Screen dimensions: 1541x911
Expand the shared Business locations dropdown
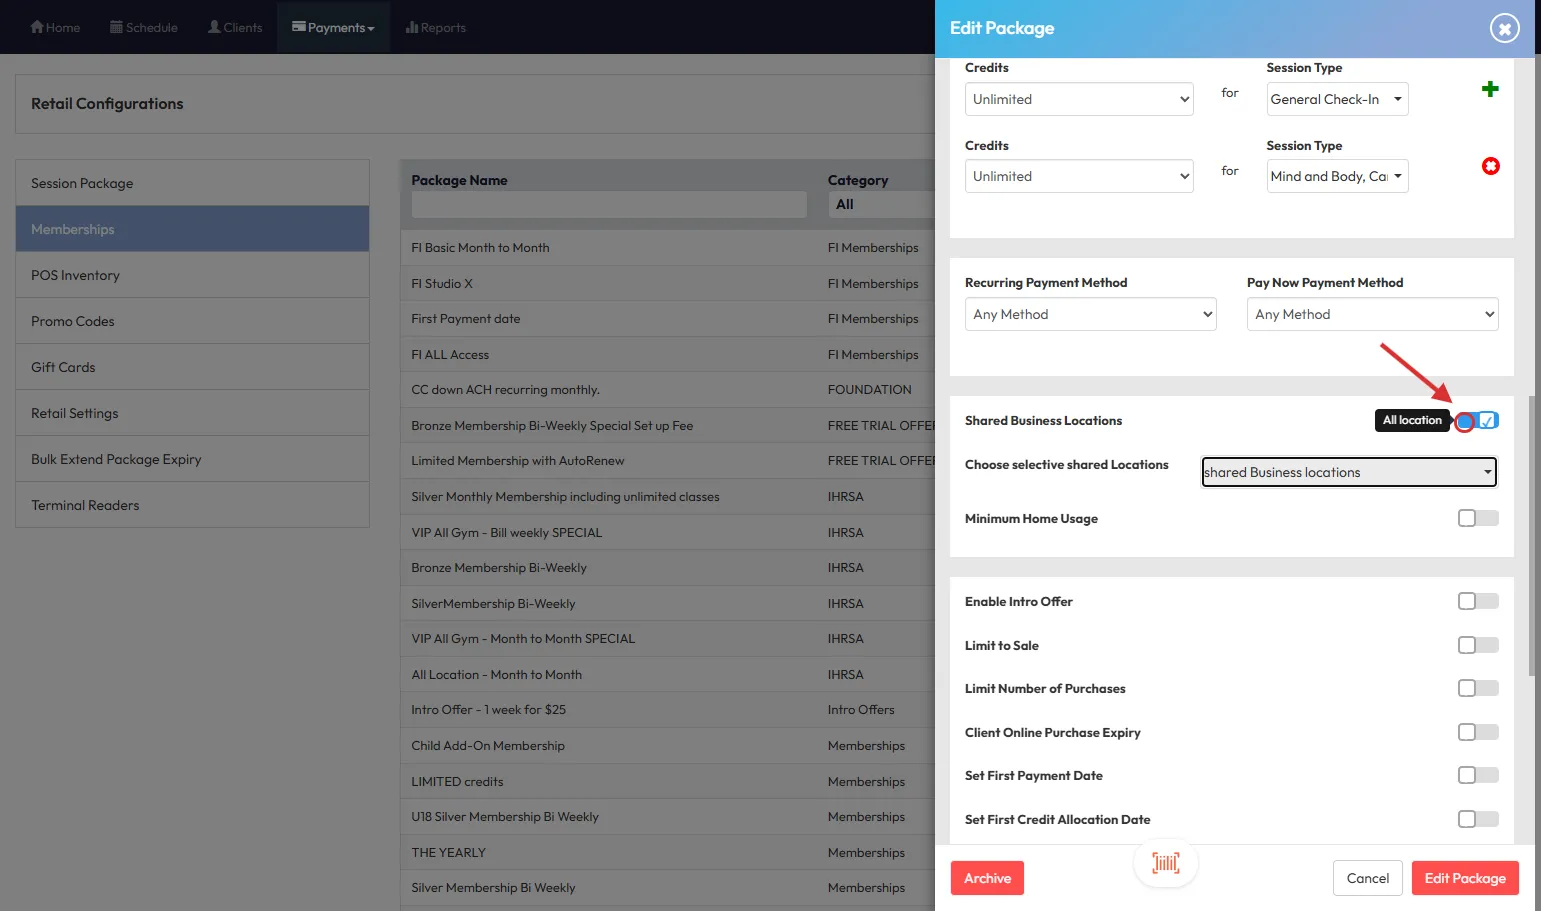pyautogui.click(x=1348, y=472)
